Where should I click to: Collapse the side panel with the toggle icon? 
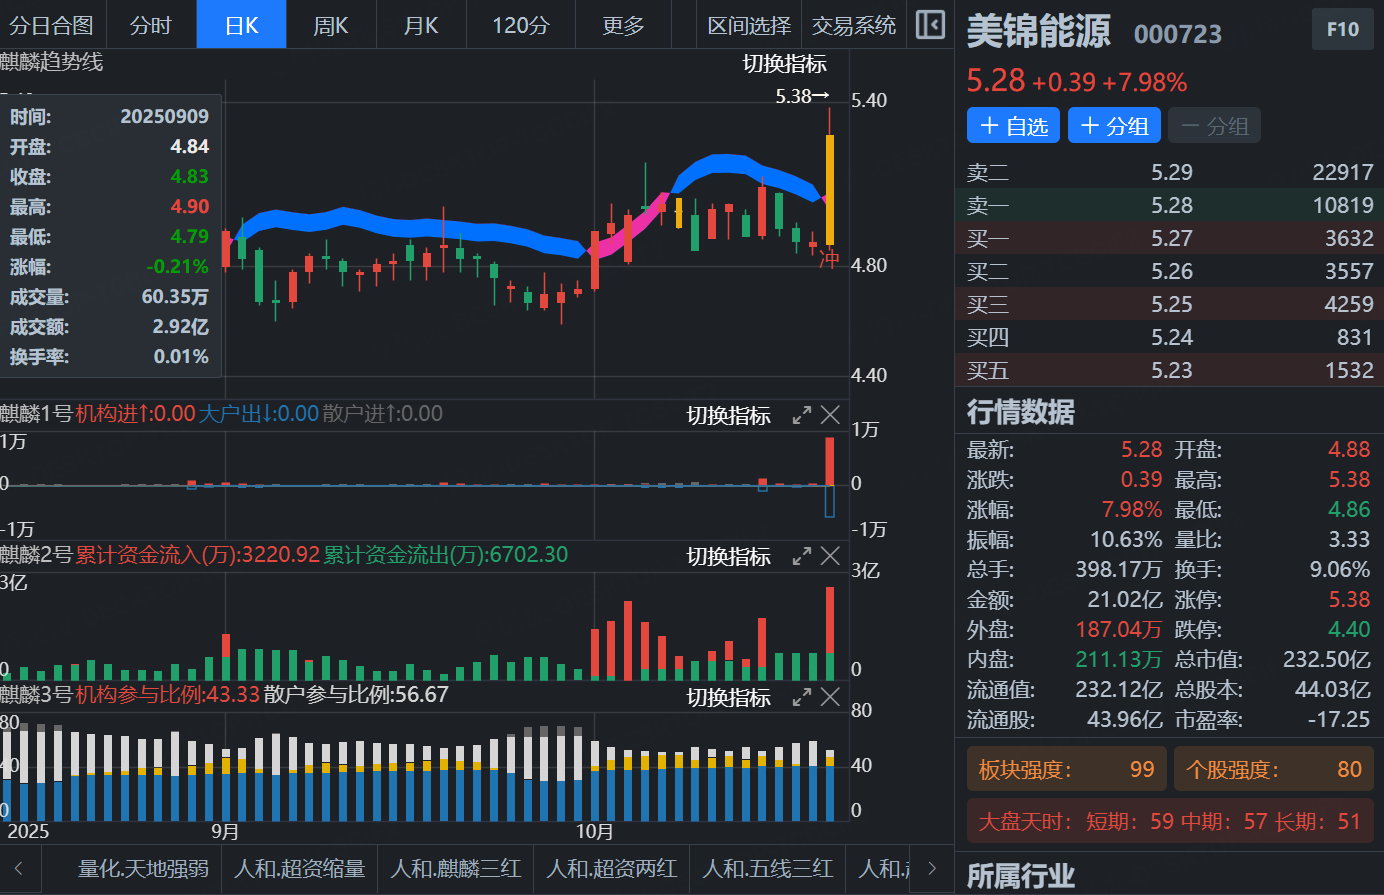pos(930,25)
